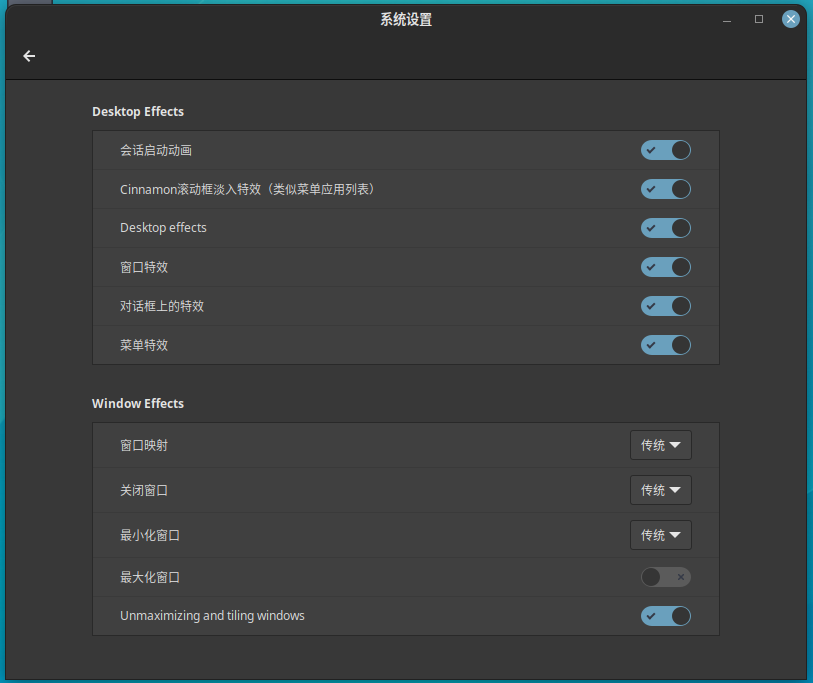Disable 对话框上的特效 switch
813x683 pixels.
[666, 306]
